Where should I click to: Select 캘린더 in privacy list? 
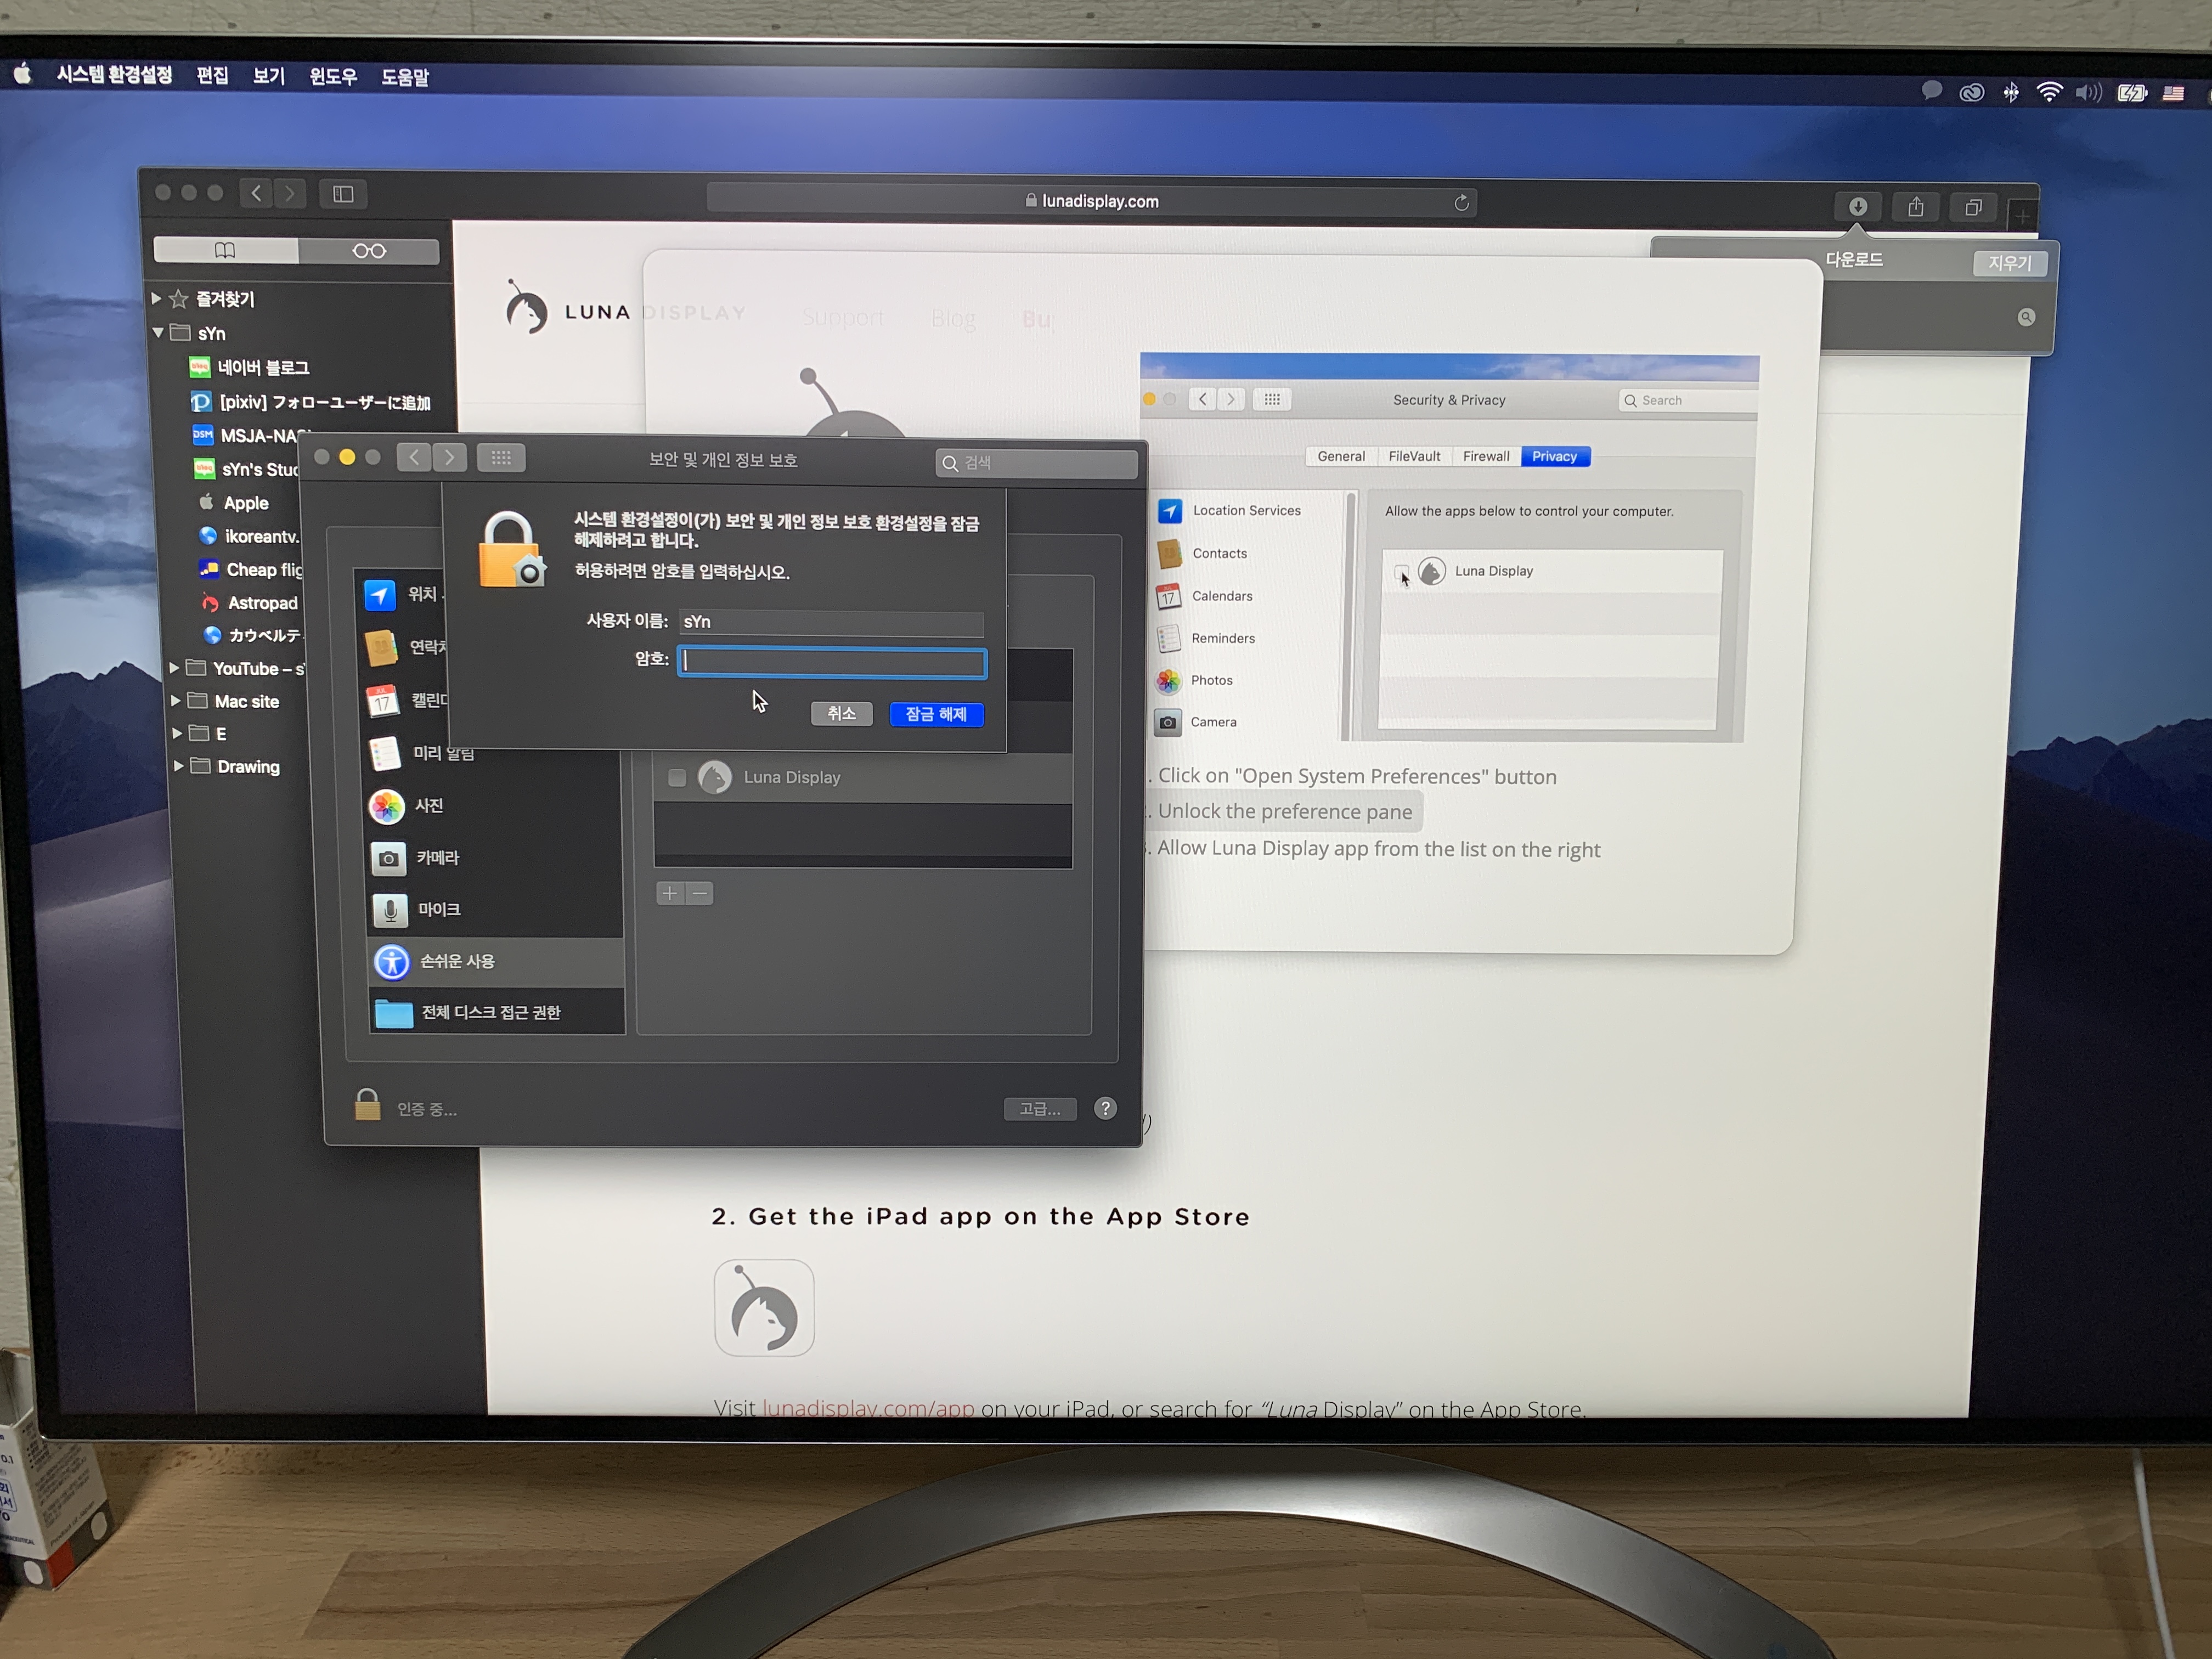click(x=407, y=700)
